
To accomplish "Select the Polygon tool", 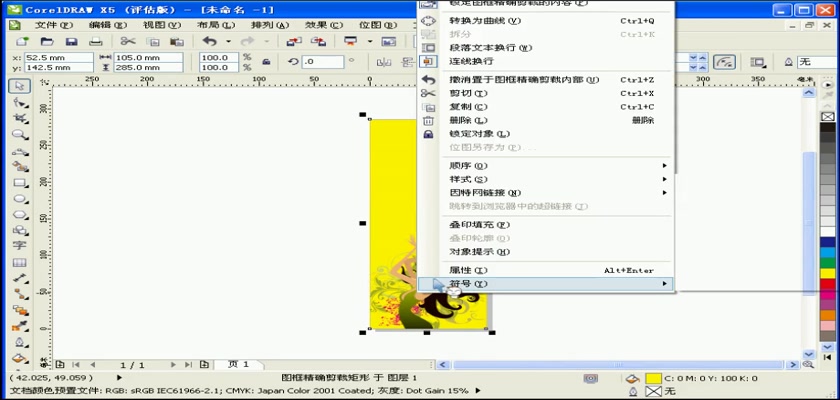I will [20, 215].
